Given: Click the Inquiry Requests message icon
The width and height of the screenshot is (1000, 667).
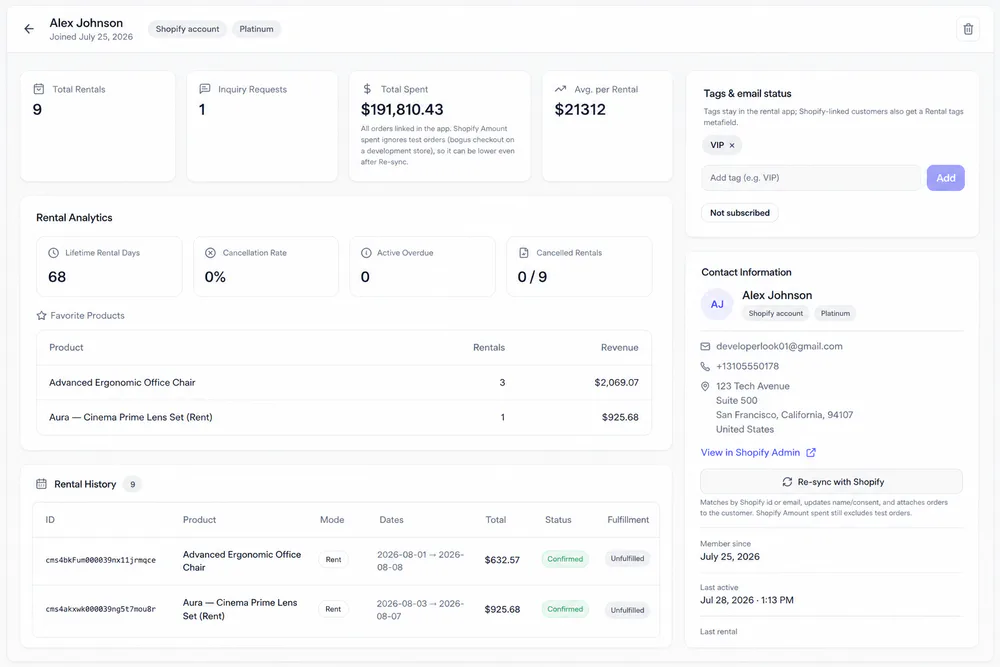Looking at the screenshot, I should [205, 89].
